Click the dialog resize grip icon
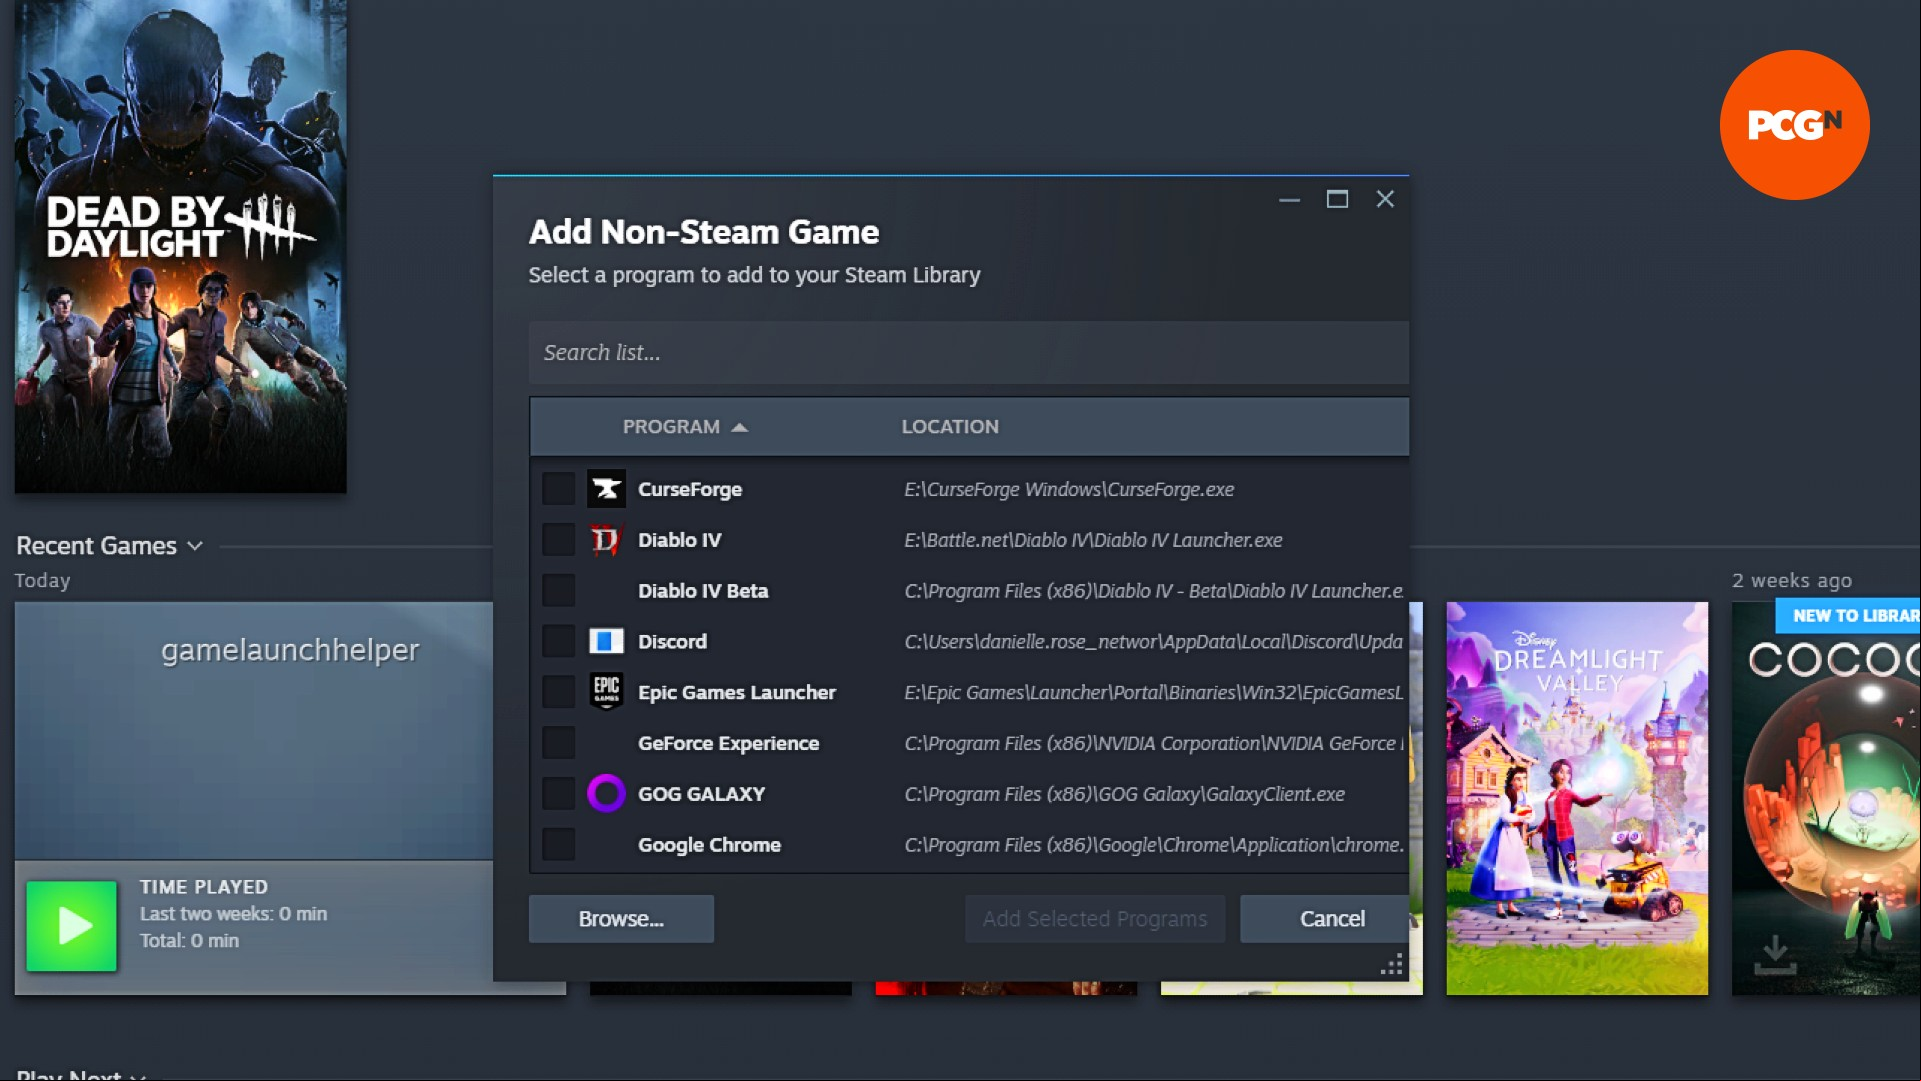The image size is (1921, 1081). click(x=1391, y=965)
